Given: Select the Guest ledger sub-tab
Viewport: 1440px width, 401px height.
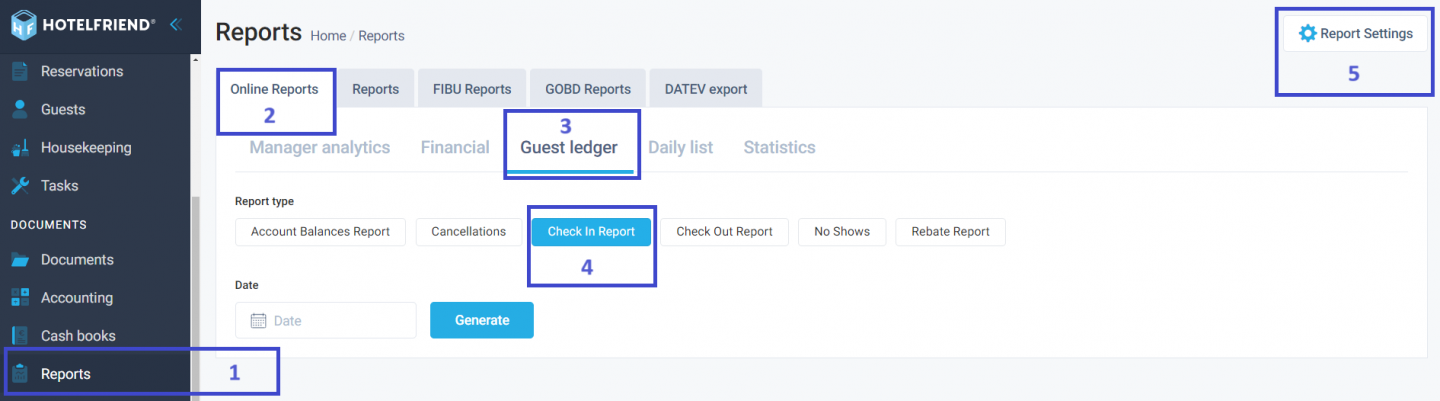Looking at the screenshot, I should tap(569, 147).
